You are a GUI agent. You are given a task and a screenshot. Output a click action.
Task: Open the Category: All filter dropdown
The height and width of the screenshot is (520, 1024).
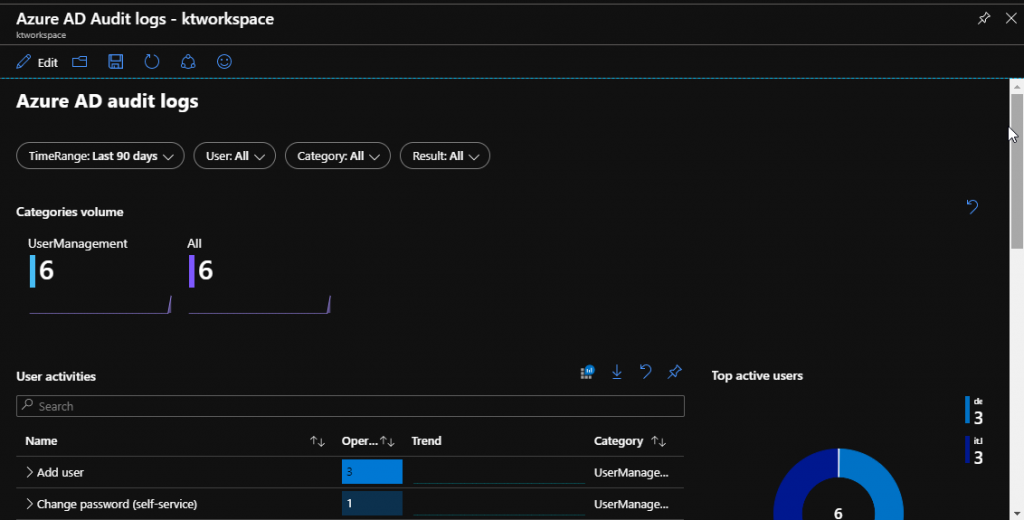tap(337, 156)
